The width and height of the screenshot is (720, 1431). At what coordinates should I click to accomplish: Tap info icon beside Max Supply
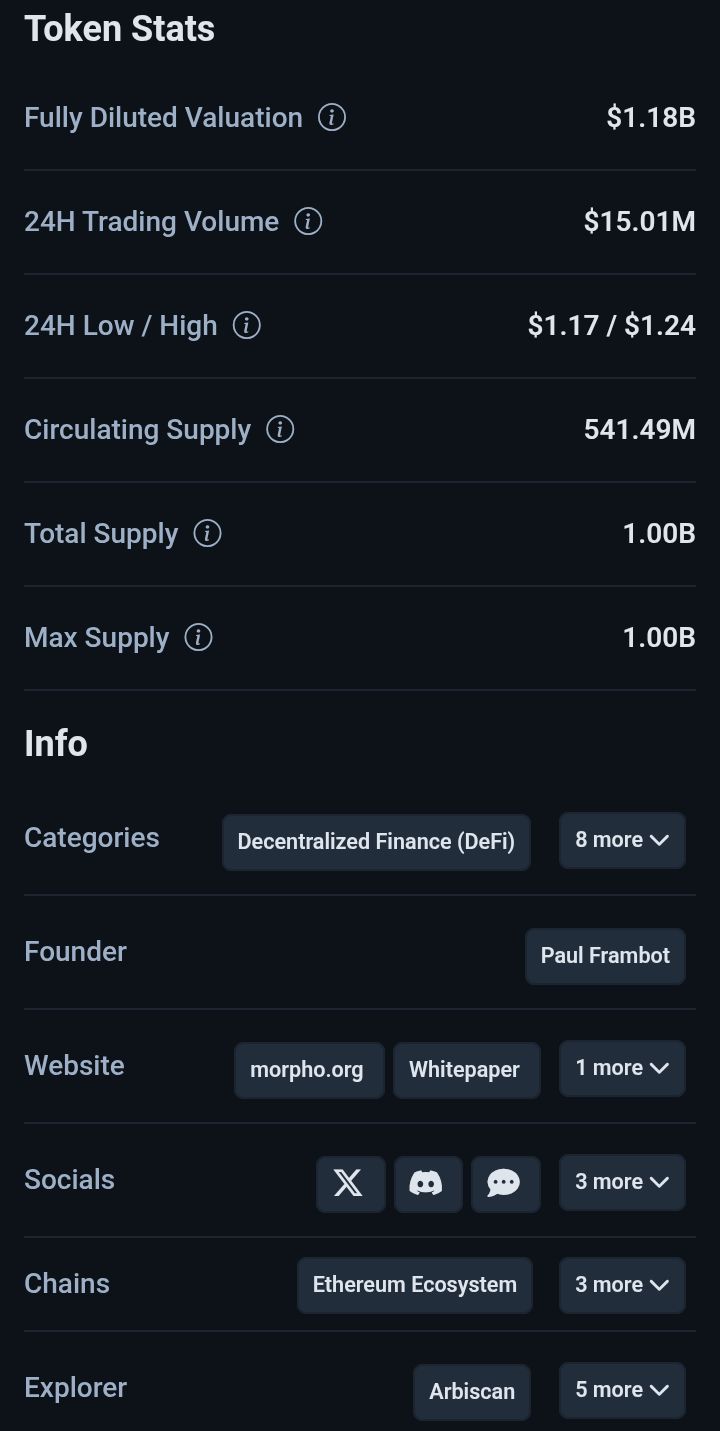(x=199, y=638)
